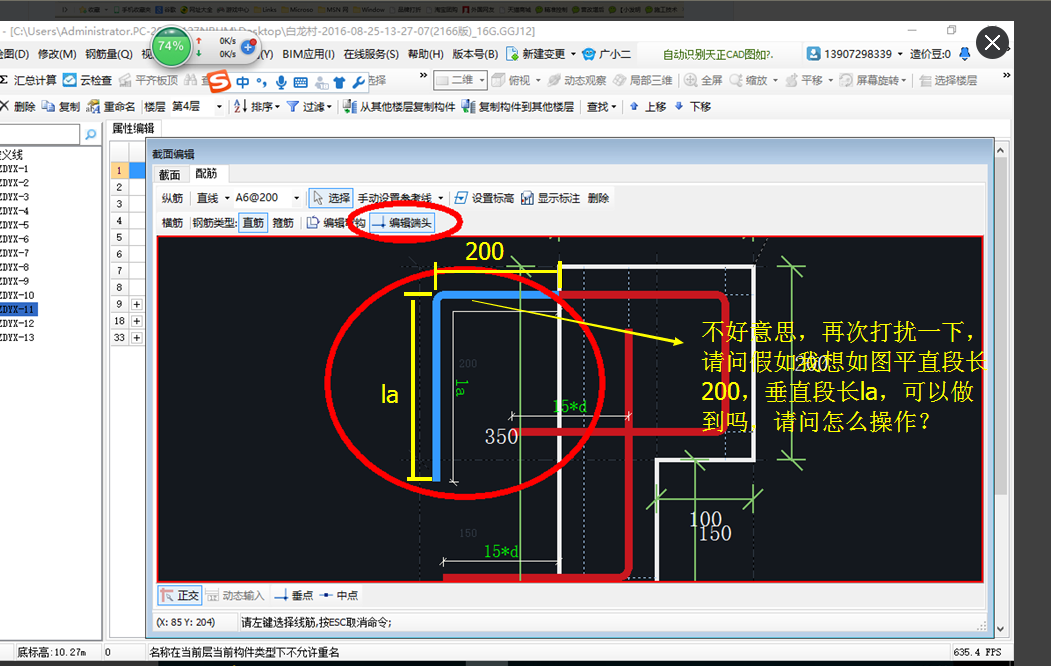
Task: Click 下移 move down arrow
Action: [679, 107]
